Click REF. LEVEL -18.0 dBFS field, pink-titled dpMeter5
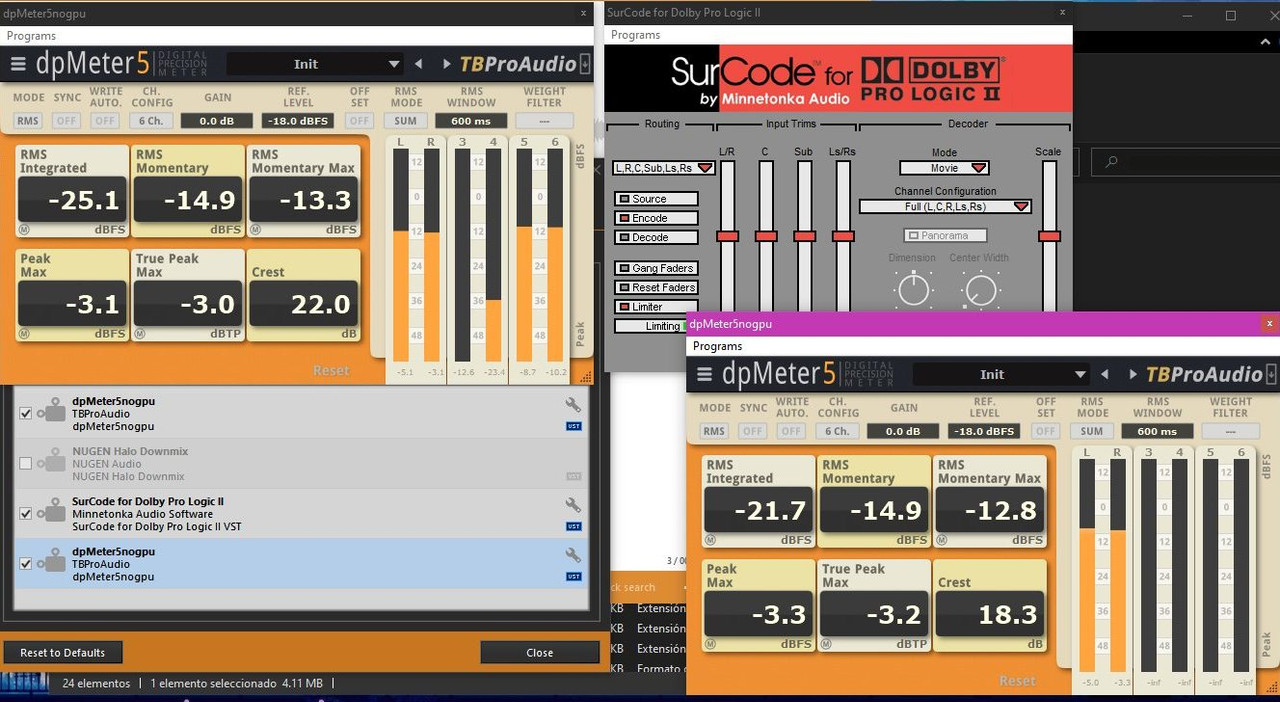The width and height of the screenshot is (1280, 702). [984, 431]
